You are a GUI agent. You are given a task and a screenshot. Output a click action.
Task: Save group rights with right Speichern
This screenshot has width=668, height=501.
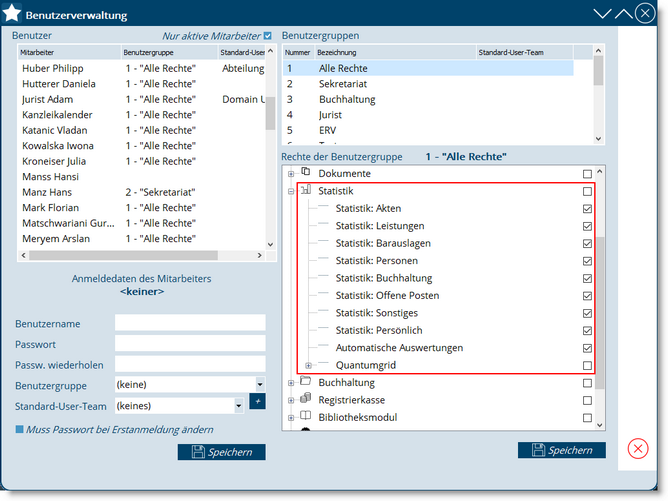click(561, 450)
